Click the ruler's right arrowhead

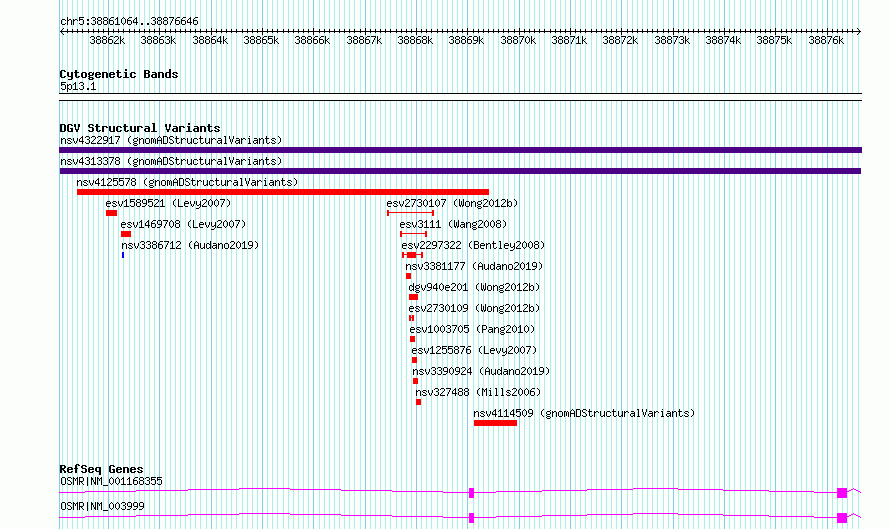(859, 32)
